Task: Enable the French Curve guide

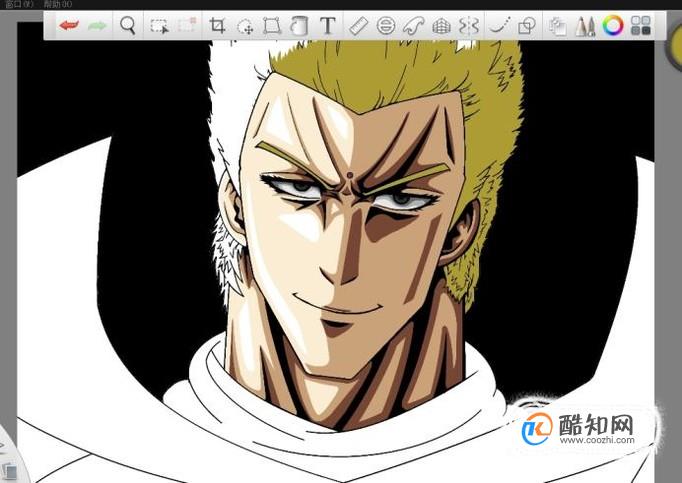Action: 413,26
